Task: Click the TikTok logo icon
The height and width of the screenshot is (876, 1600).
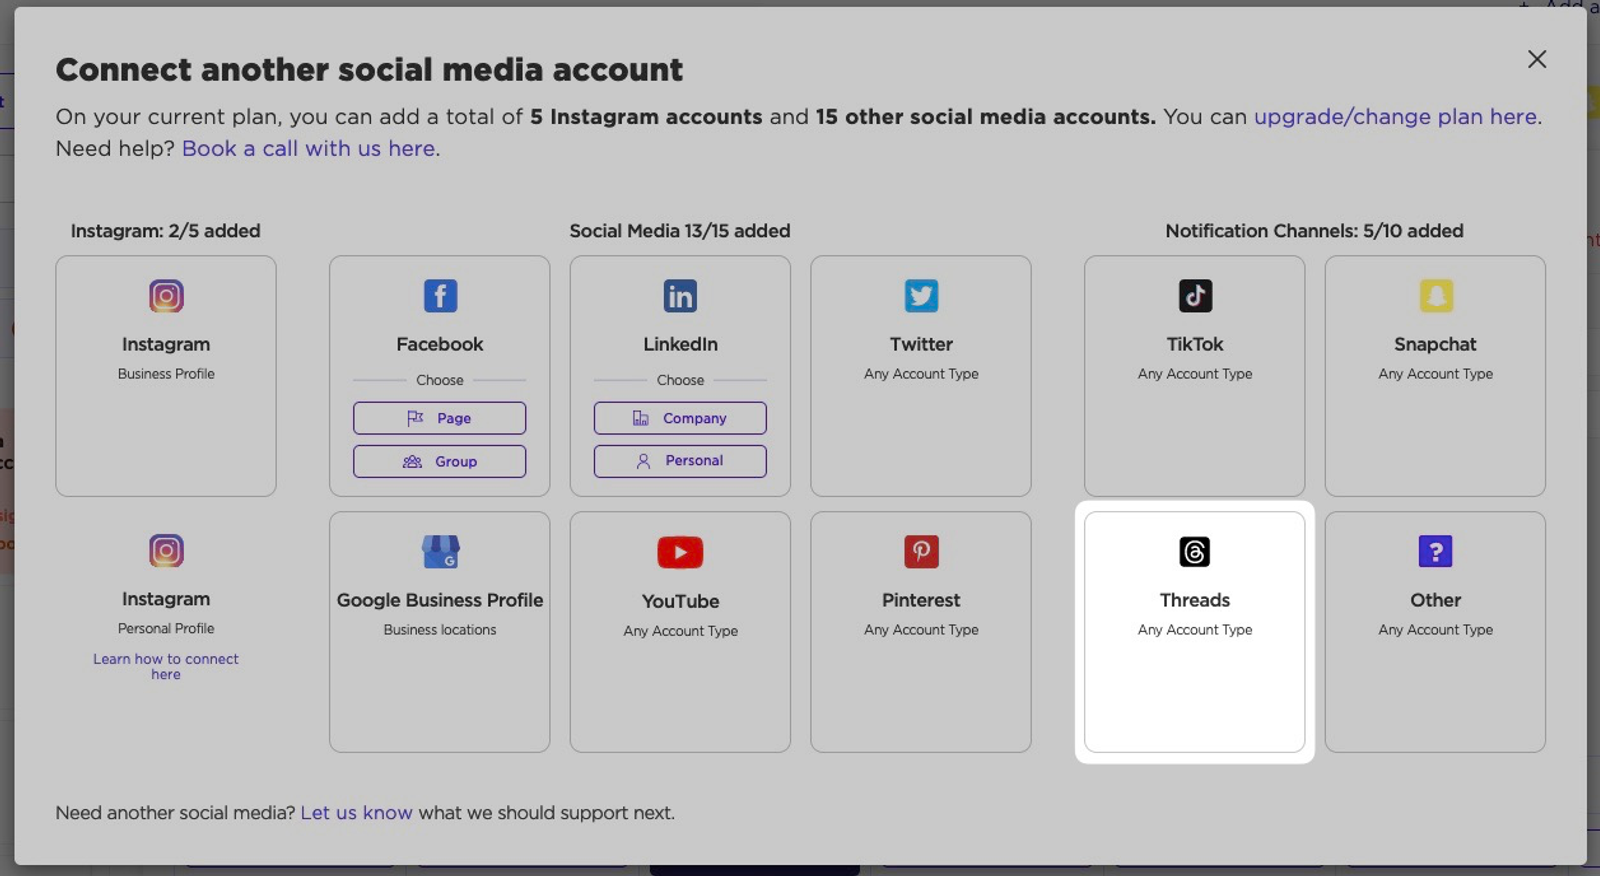Action: point(1195,296)
